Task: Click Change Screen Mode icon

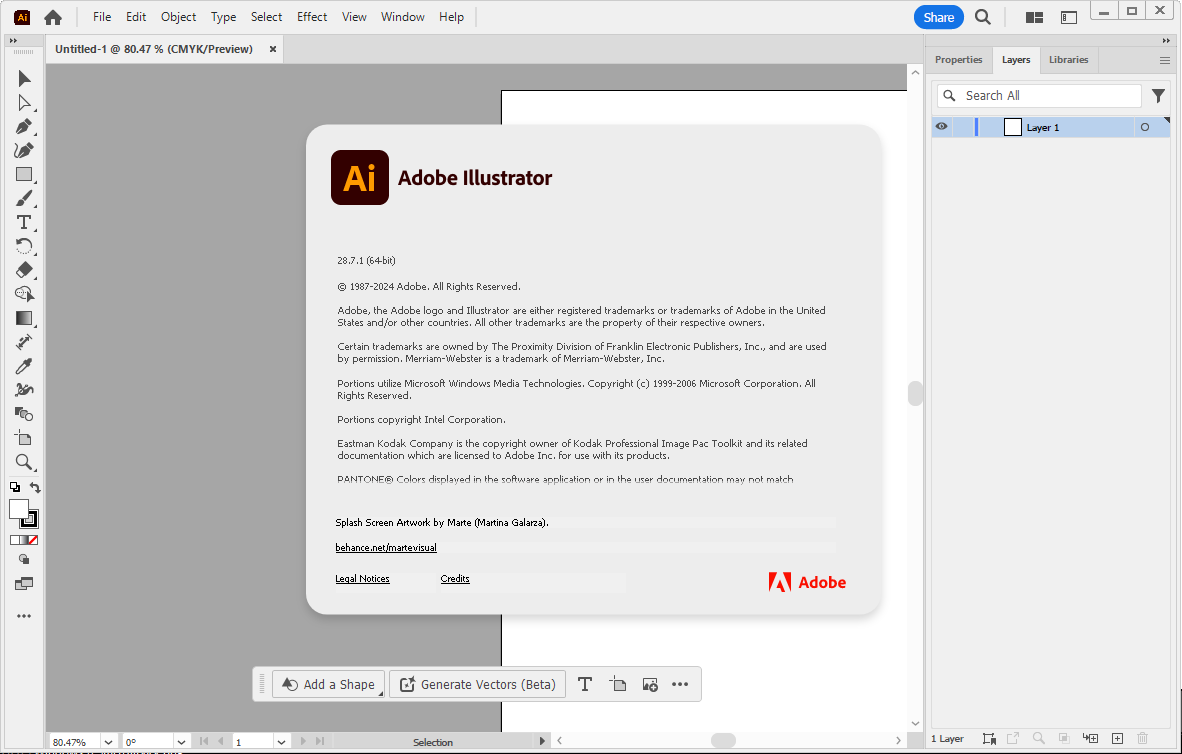Action: [x=24, y=584]
